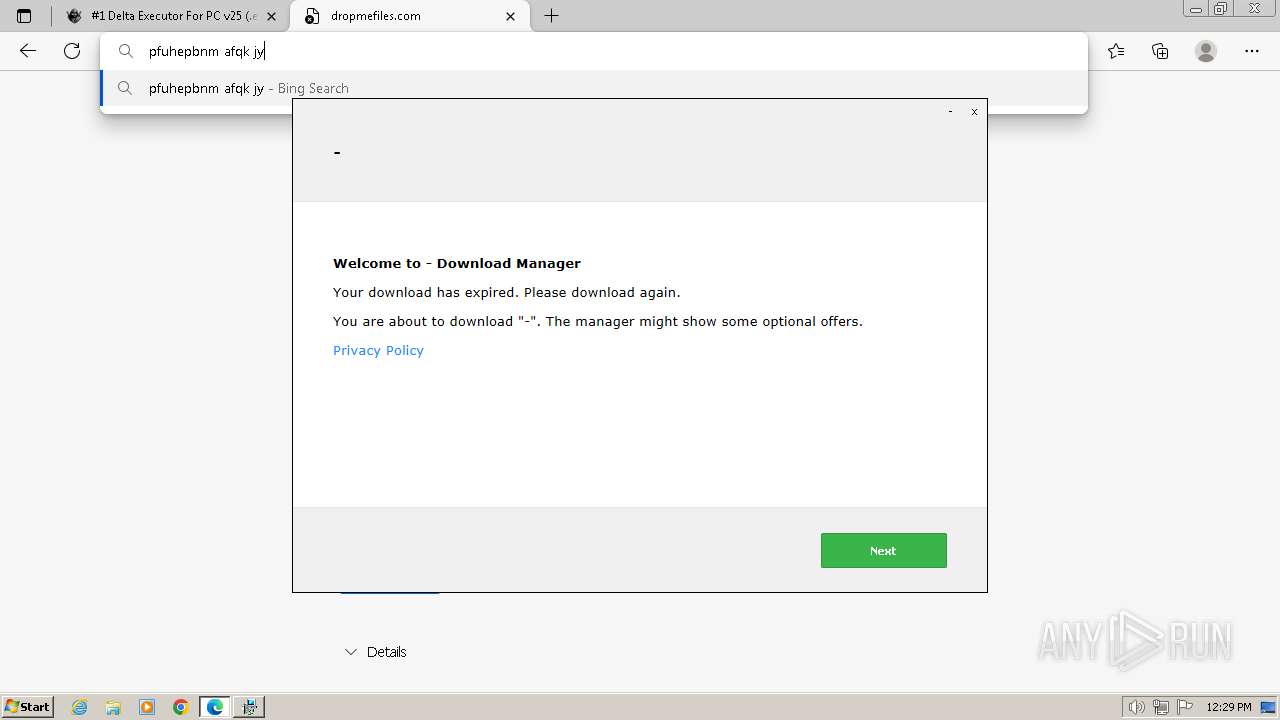Screen dimensions: 1280x720
Task: Close the dropmefiles.com tab
Action: click(511, 16)
